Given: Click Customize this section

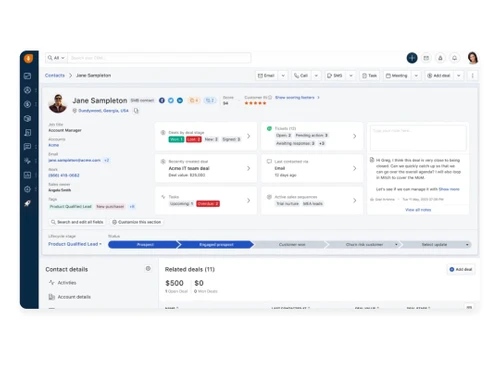Looking at the screenshot, I should pos(137,222).
